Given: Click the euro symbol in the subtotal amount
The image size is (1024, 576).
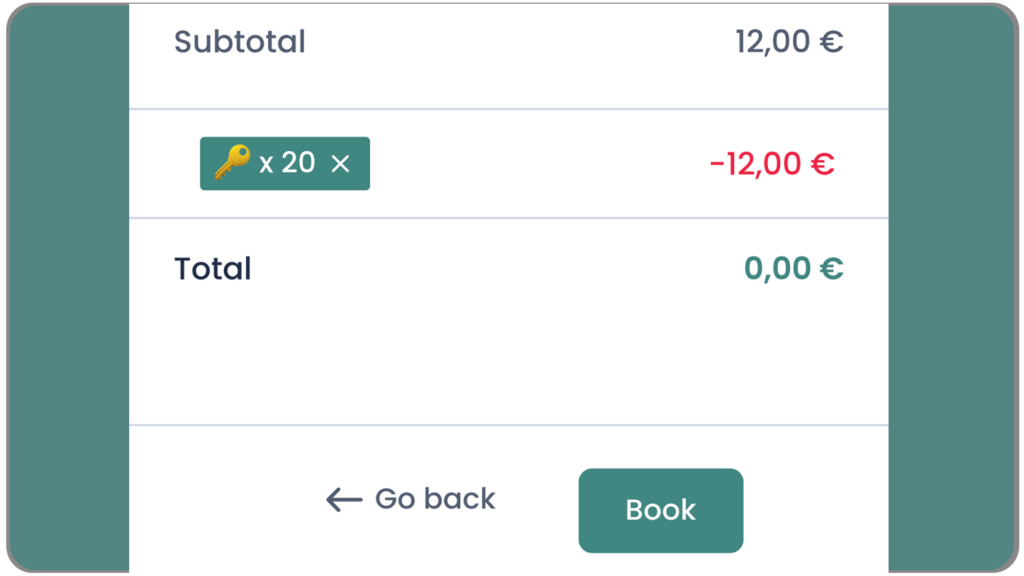Looking at the screenshot, I should 831,42.
